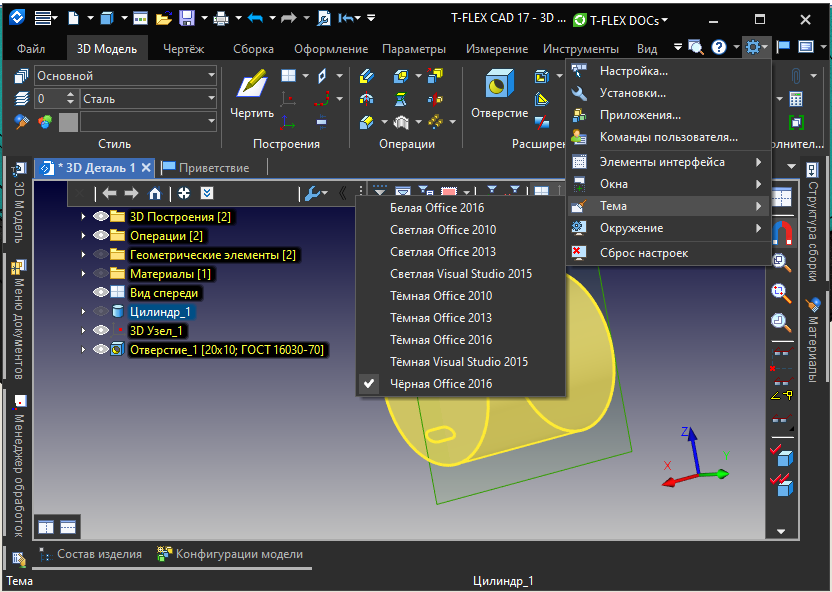Click the calculator icon in ribbon
832x592 pixels.
[796, 99]
